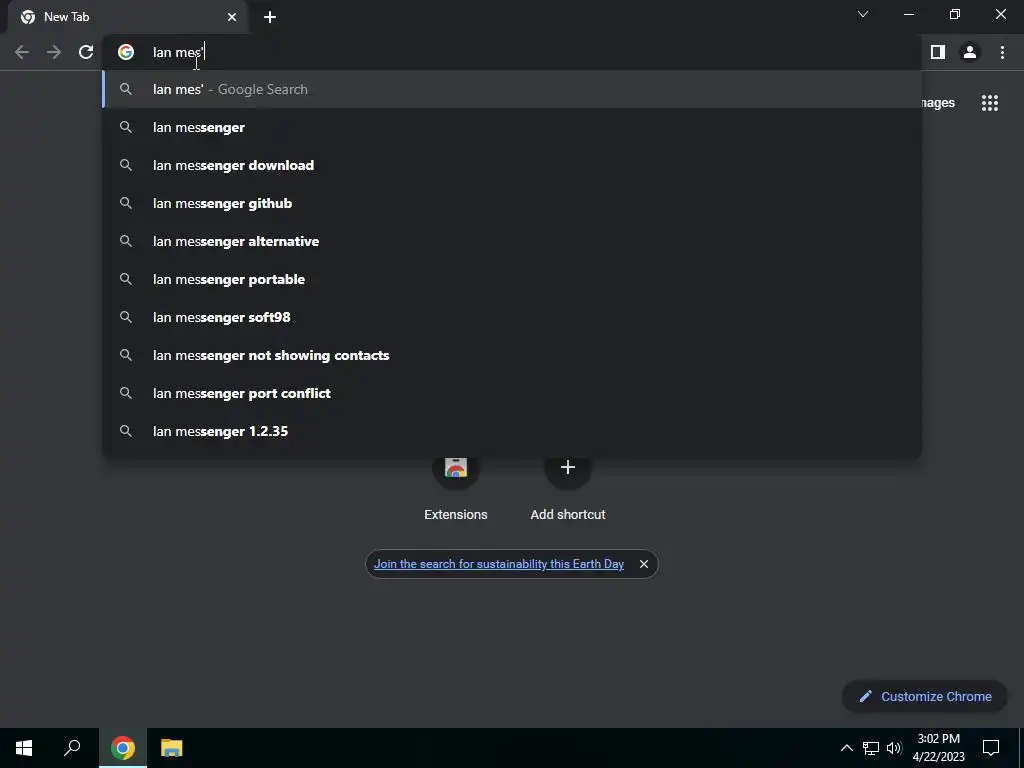1024x768 pixels.
Task: Click the Chrome taskbar icon
Action: click(123, 748)
